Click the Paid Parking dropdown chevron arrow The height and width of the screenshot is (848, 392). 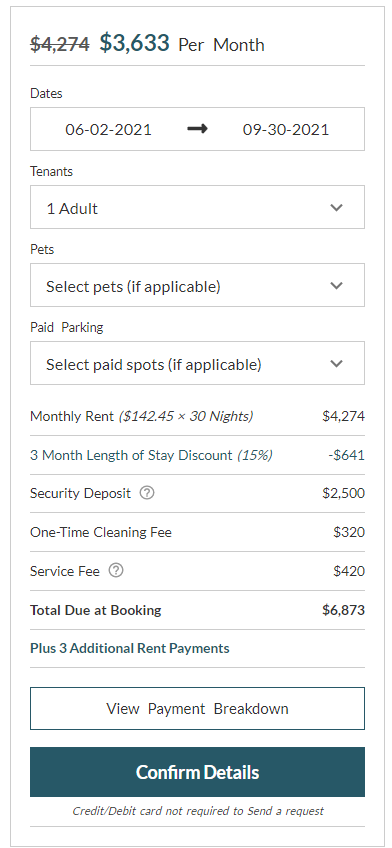(x=336, y=363)
